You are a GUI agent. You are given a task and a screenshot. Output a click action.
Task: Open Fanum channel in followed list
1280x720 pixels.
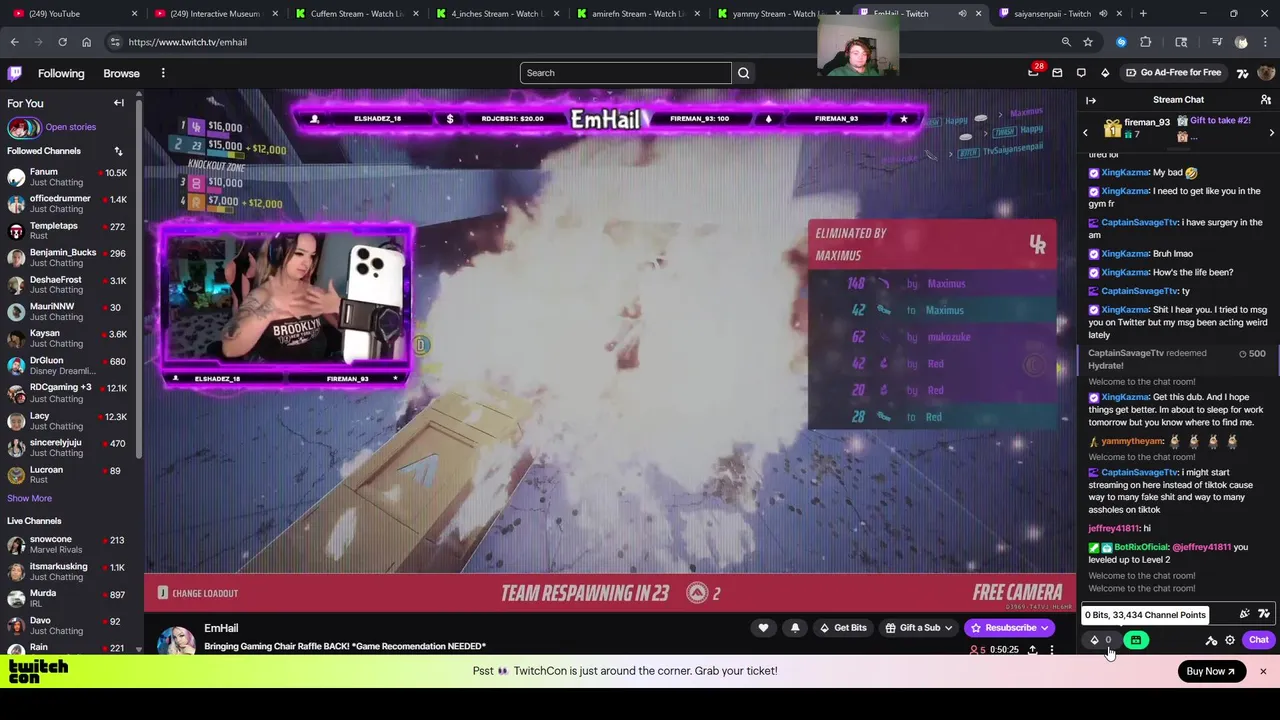pyautogui.click(x=70, y=177)
